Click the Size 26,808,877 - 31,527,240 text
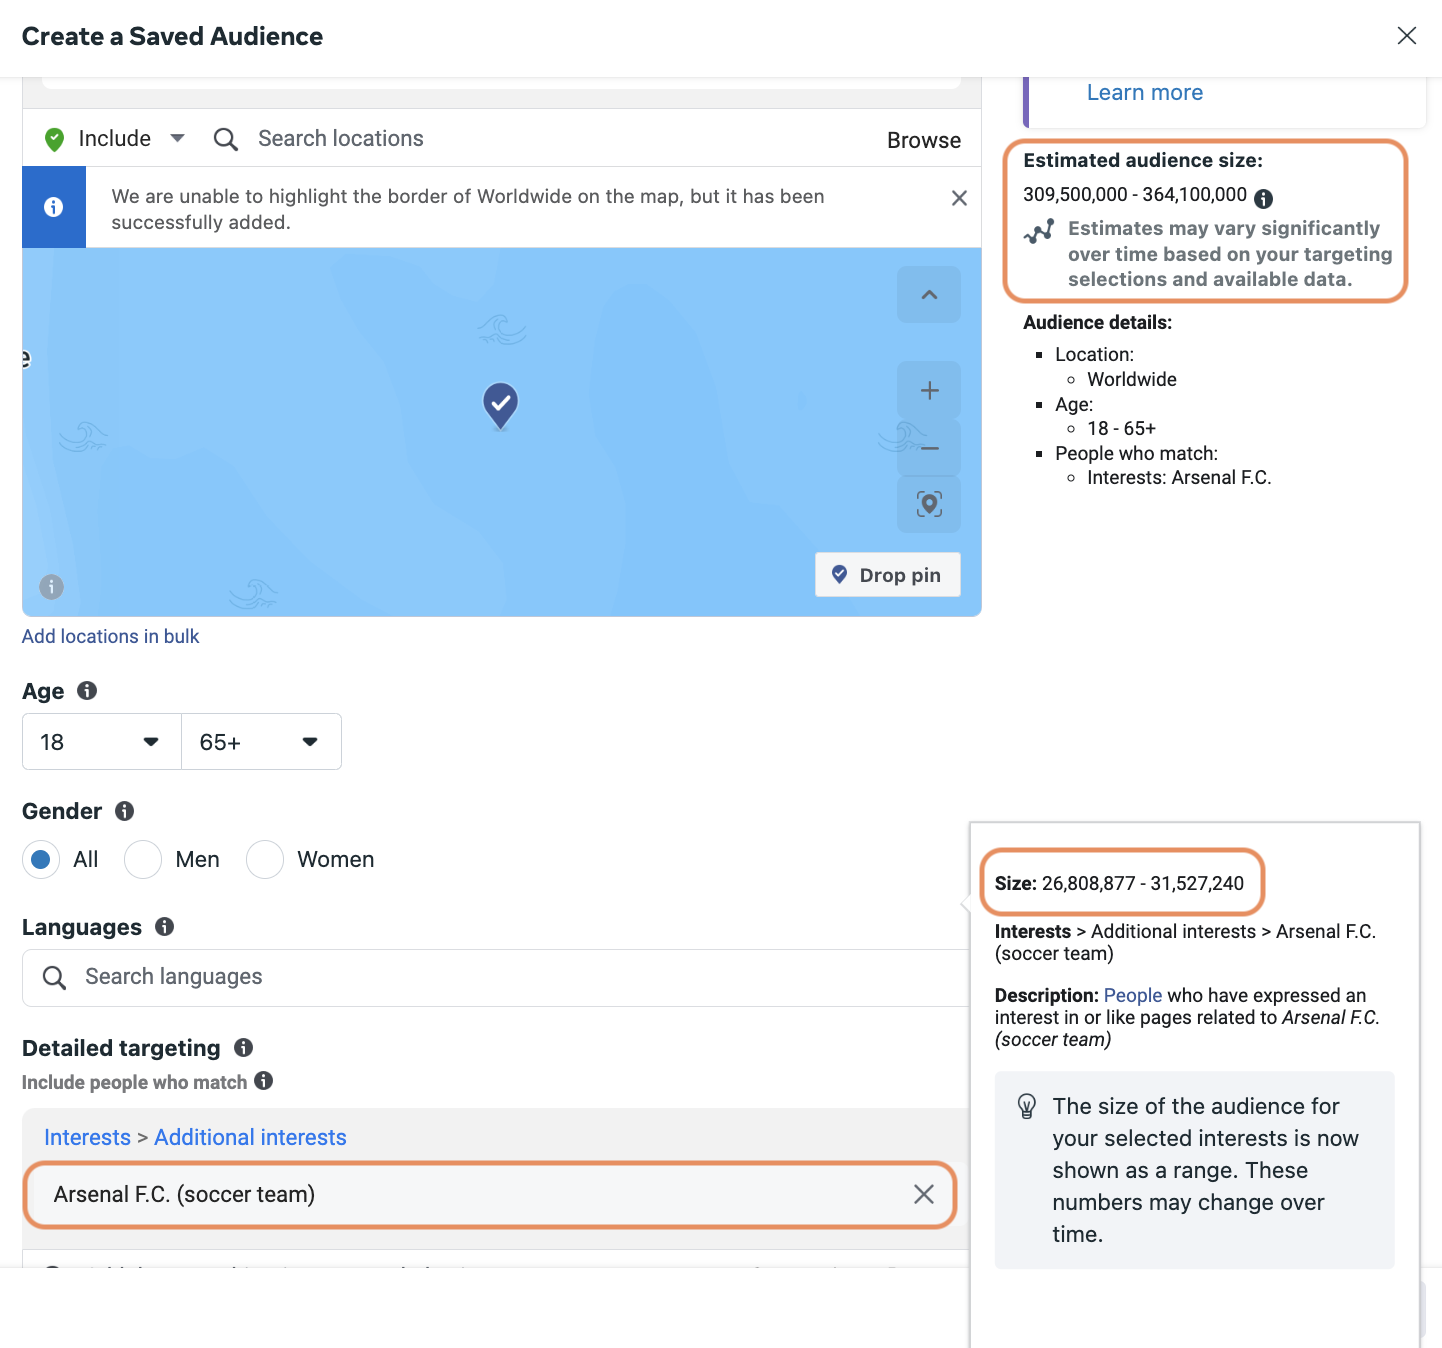Viewport: 1442px width, 1348px height. (x=1119, y=883)
